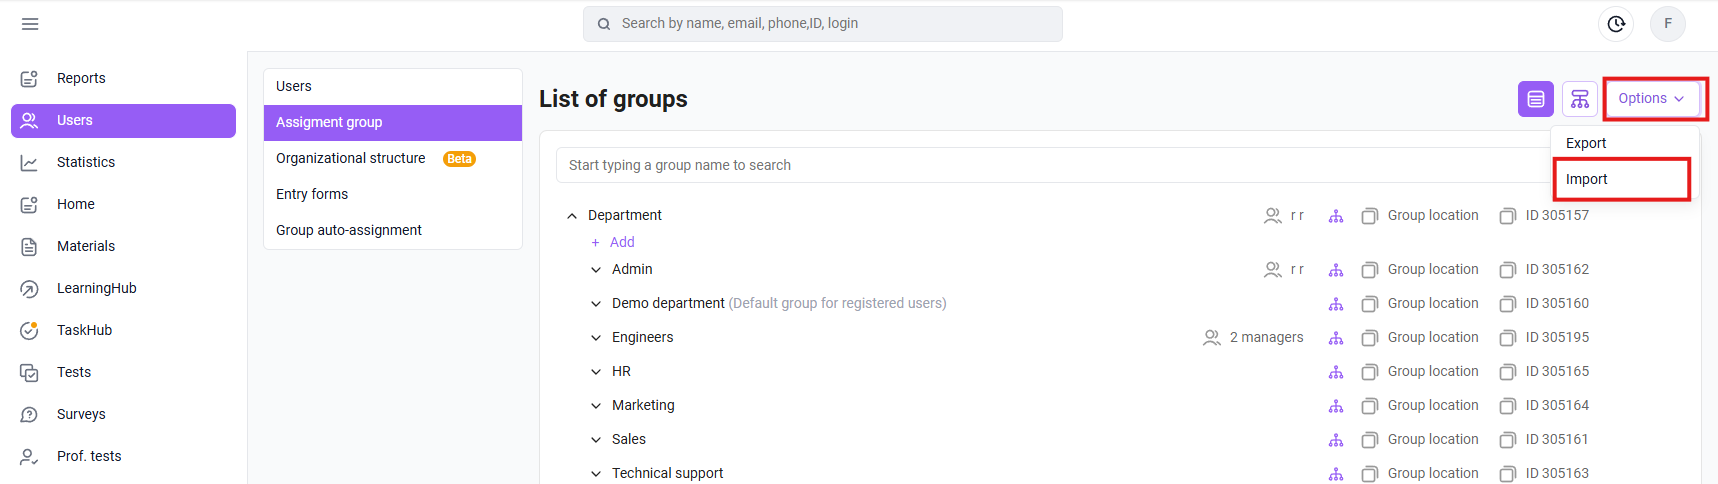Open the Options dropdown
This screenshot has width=1718, height=484.
point(1651,99)
